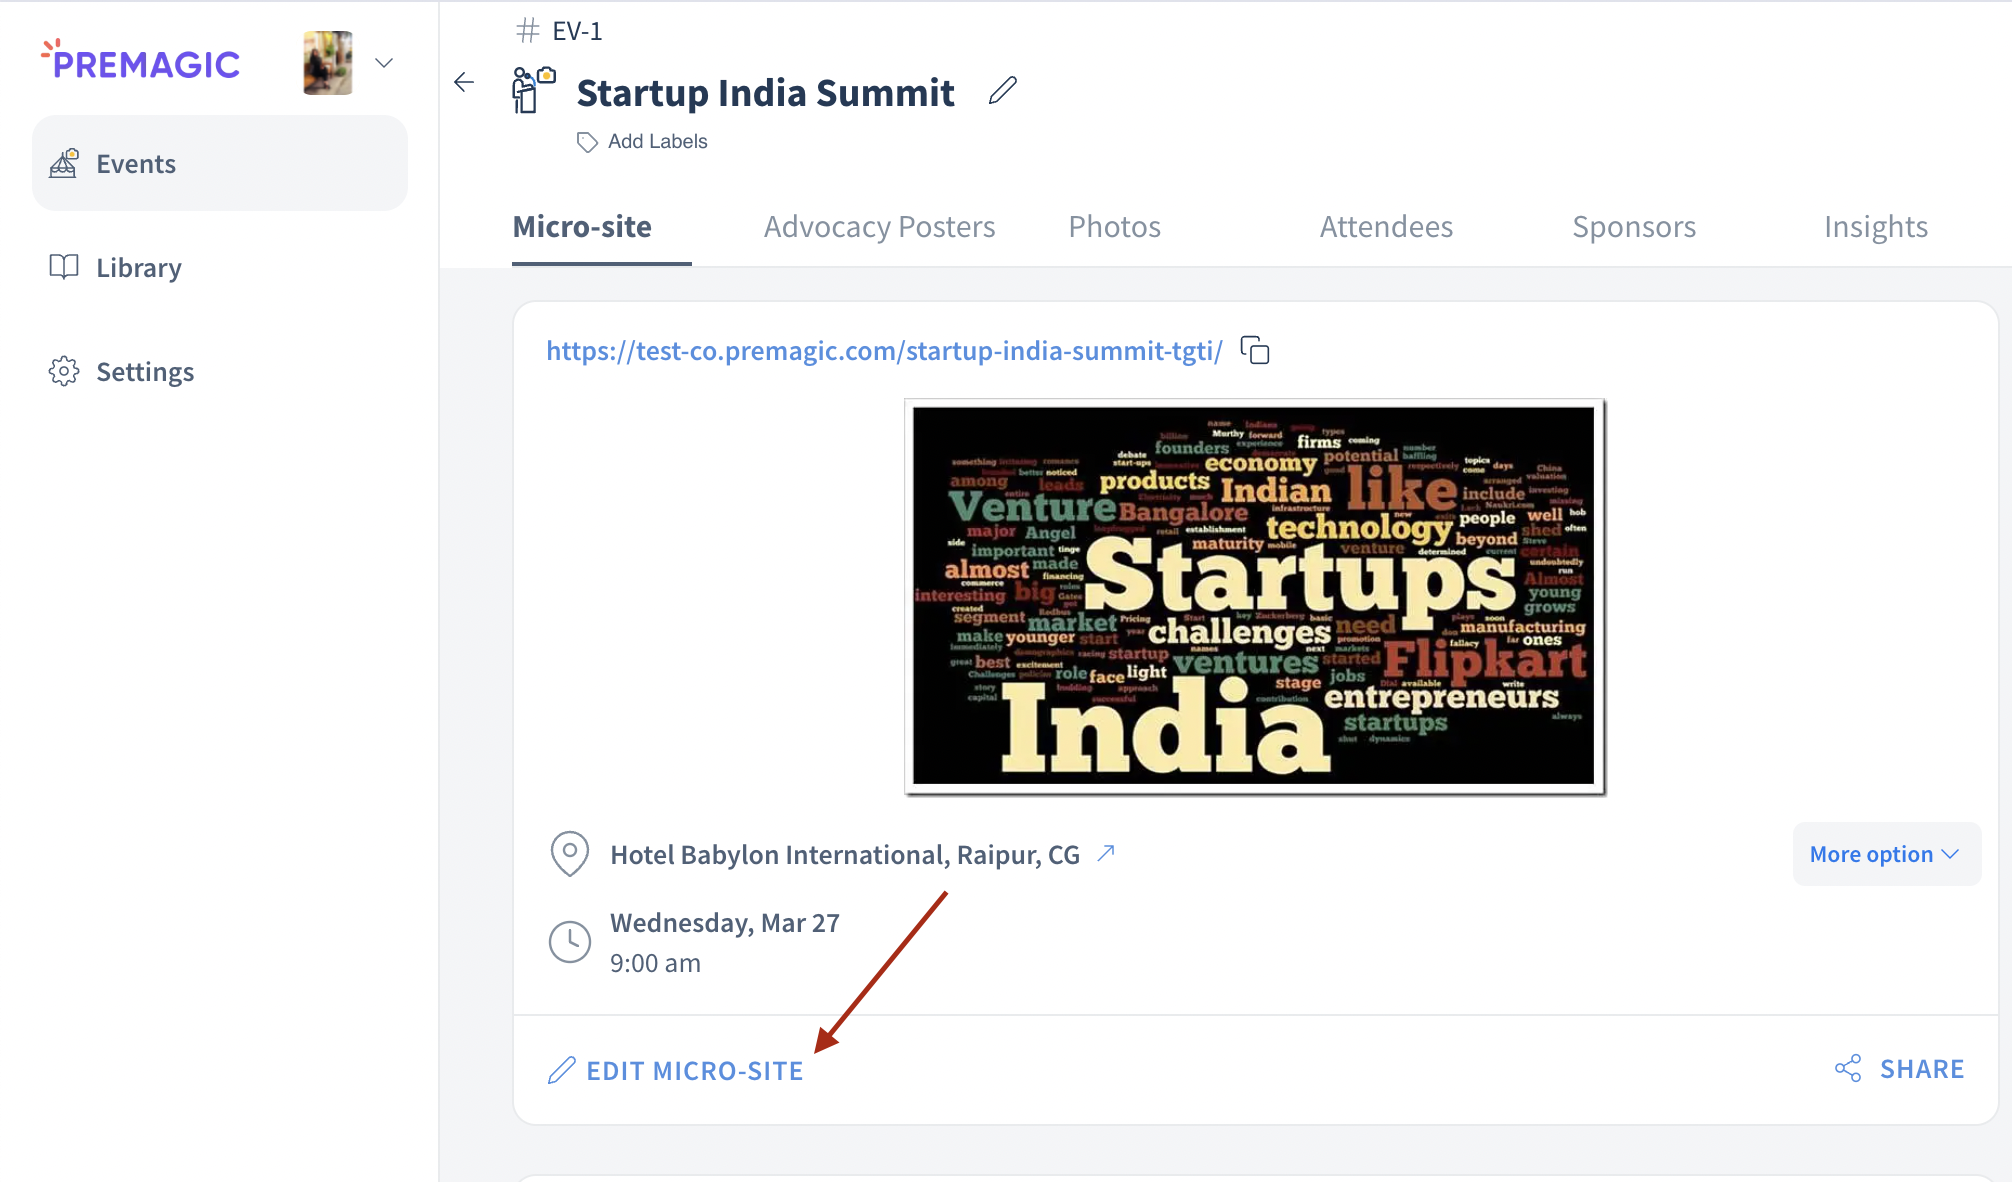
Task: Copy the micro-site URL with copy icon
Action: coord(1255,351)
